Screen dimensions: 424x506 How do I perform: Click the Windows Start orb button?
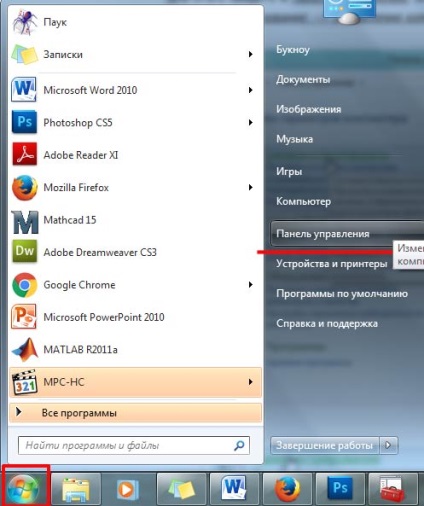click(x=24, y=488)
